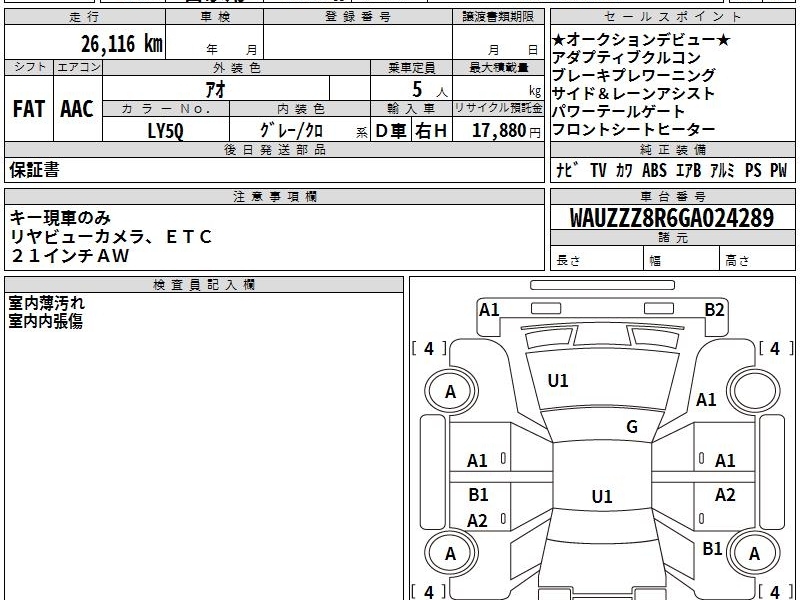The width and height of the screenshot is (800, 600).
Task: Click the 登録番号 header cell
Action: coord(358,17)
